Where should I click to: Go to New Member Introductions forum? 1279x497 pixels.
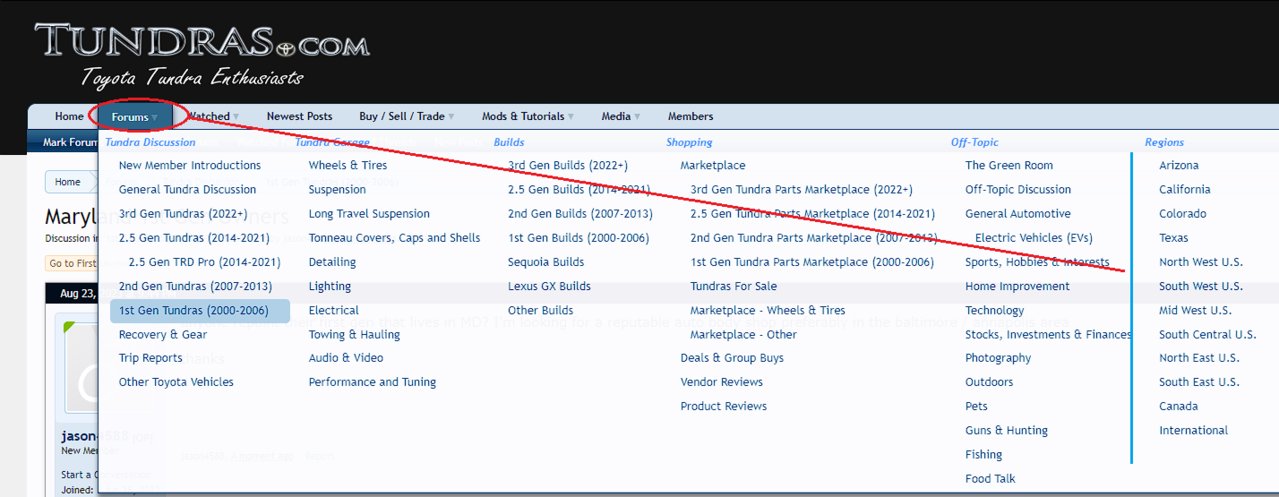coord(190,166)
